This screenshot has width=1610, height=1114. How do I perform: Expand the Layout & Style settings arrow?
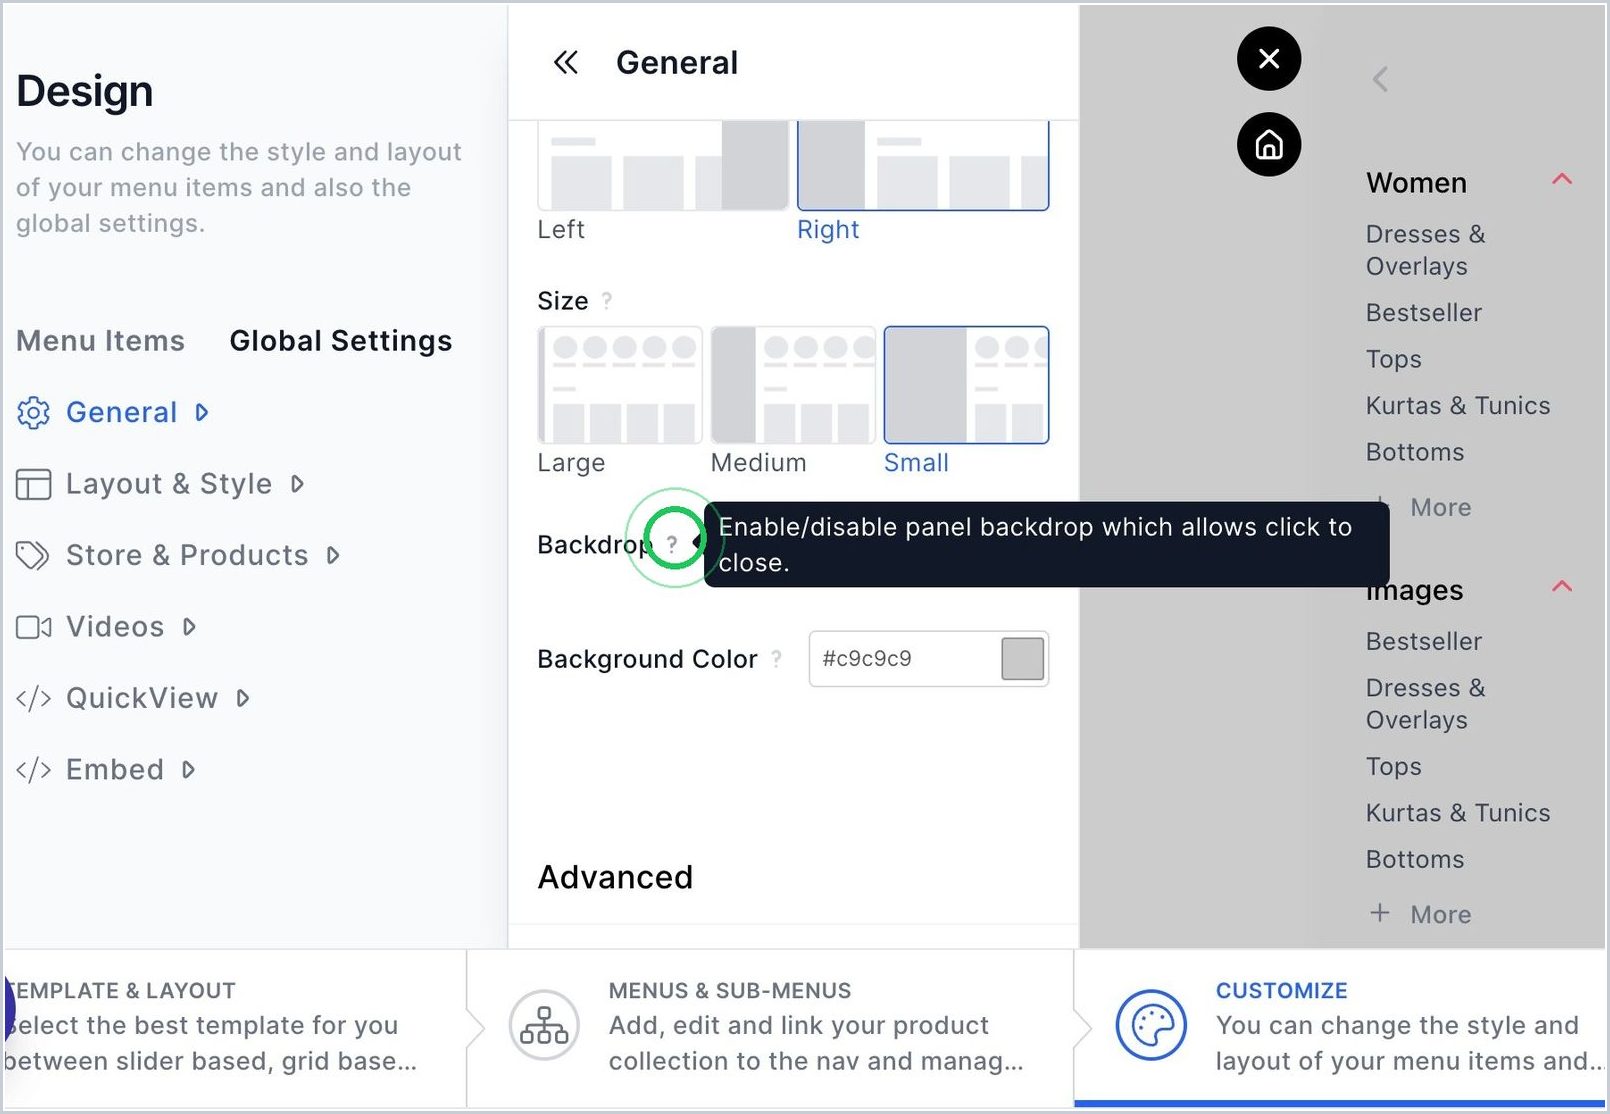pos(297,484)
